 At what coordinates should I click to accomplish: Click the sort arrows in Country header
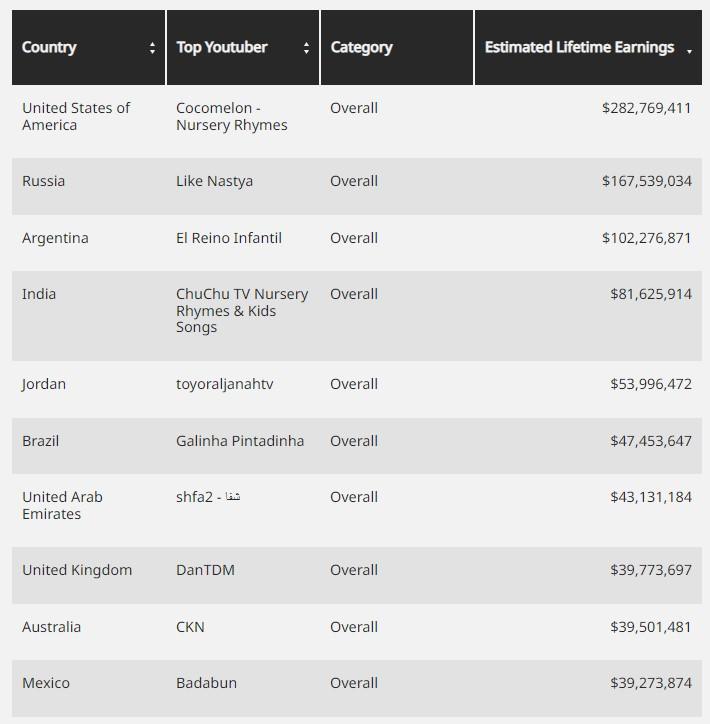[152, 48]
